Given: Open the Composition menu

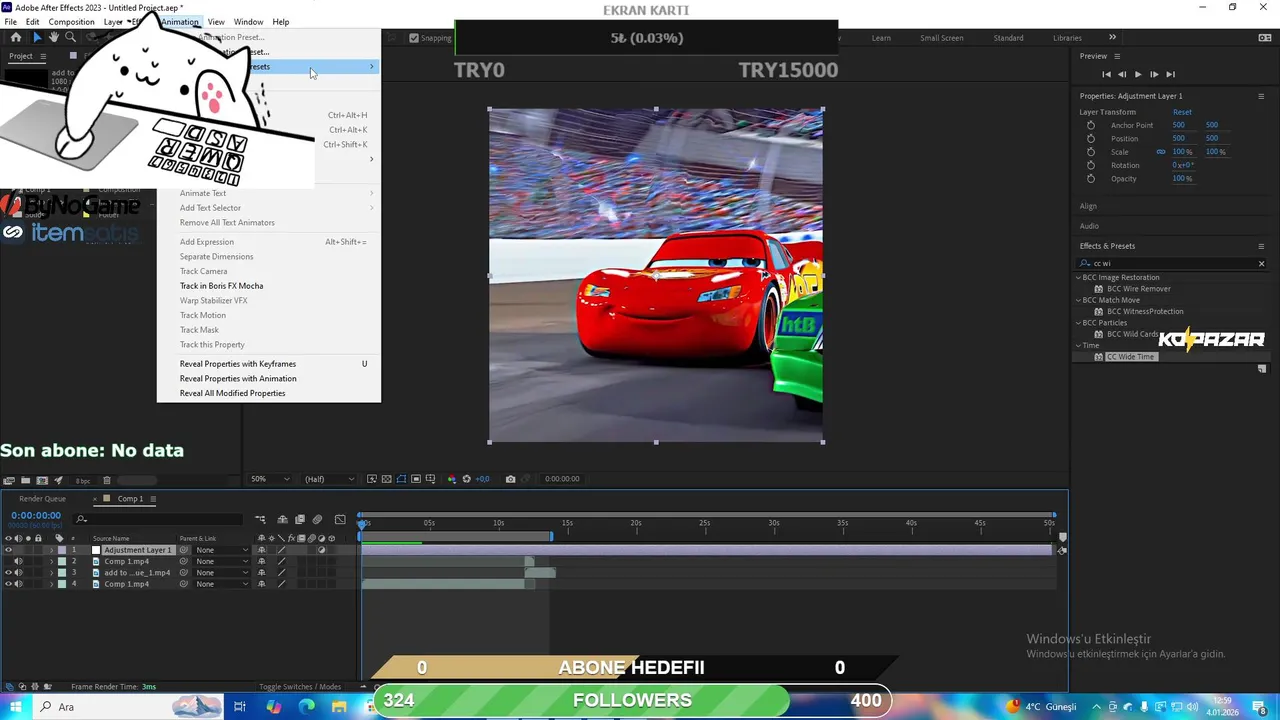Looking at the screenshot, I should click(72, 22).
